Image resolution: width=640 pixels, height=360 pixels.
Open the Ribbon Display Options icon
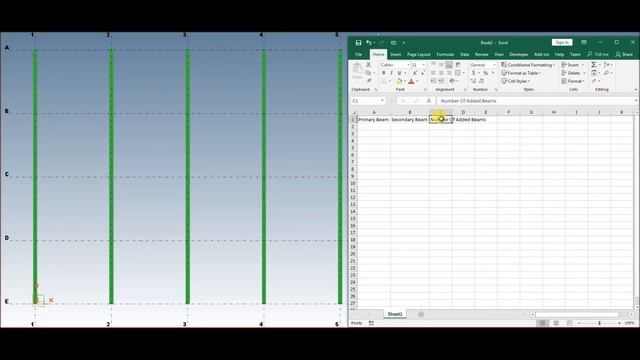pyautogui.click(x=584, y=42)
